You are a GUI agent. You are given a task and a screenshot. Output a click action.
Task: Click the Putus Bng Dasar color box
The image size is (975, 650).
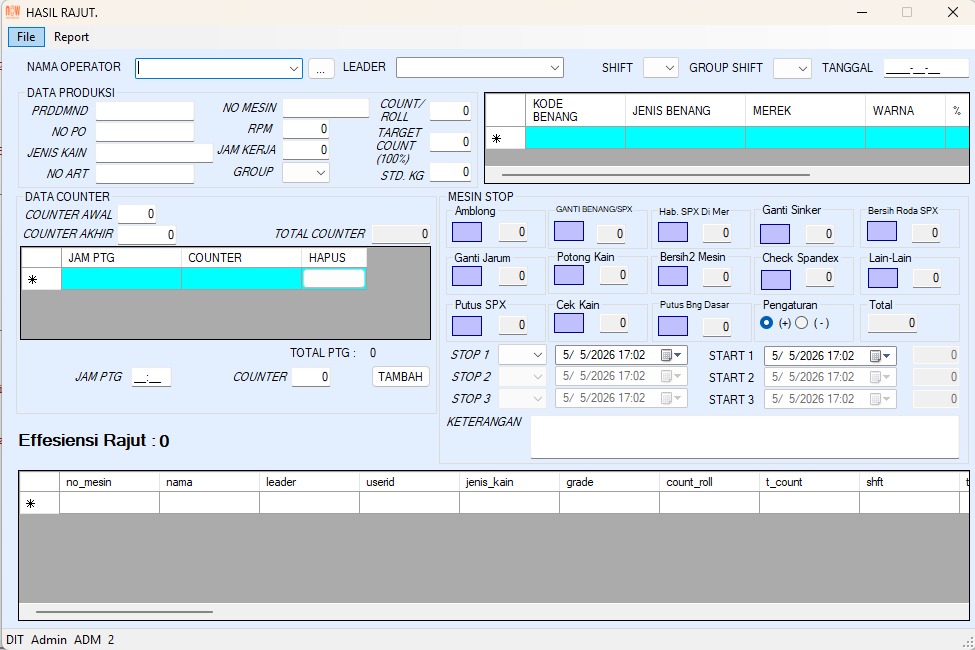pos(673,326)
